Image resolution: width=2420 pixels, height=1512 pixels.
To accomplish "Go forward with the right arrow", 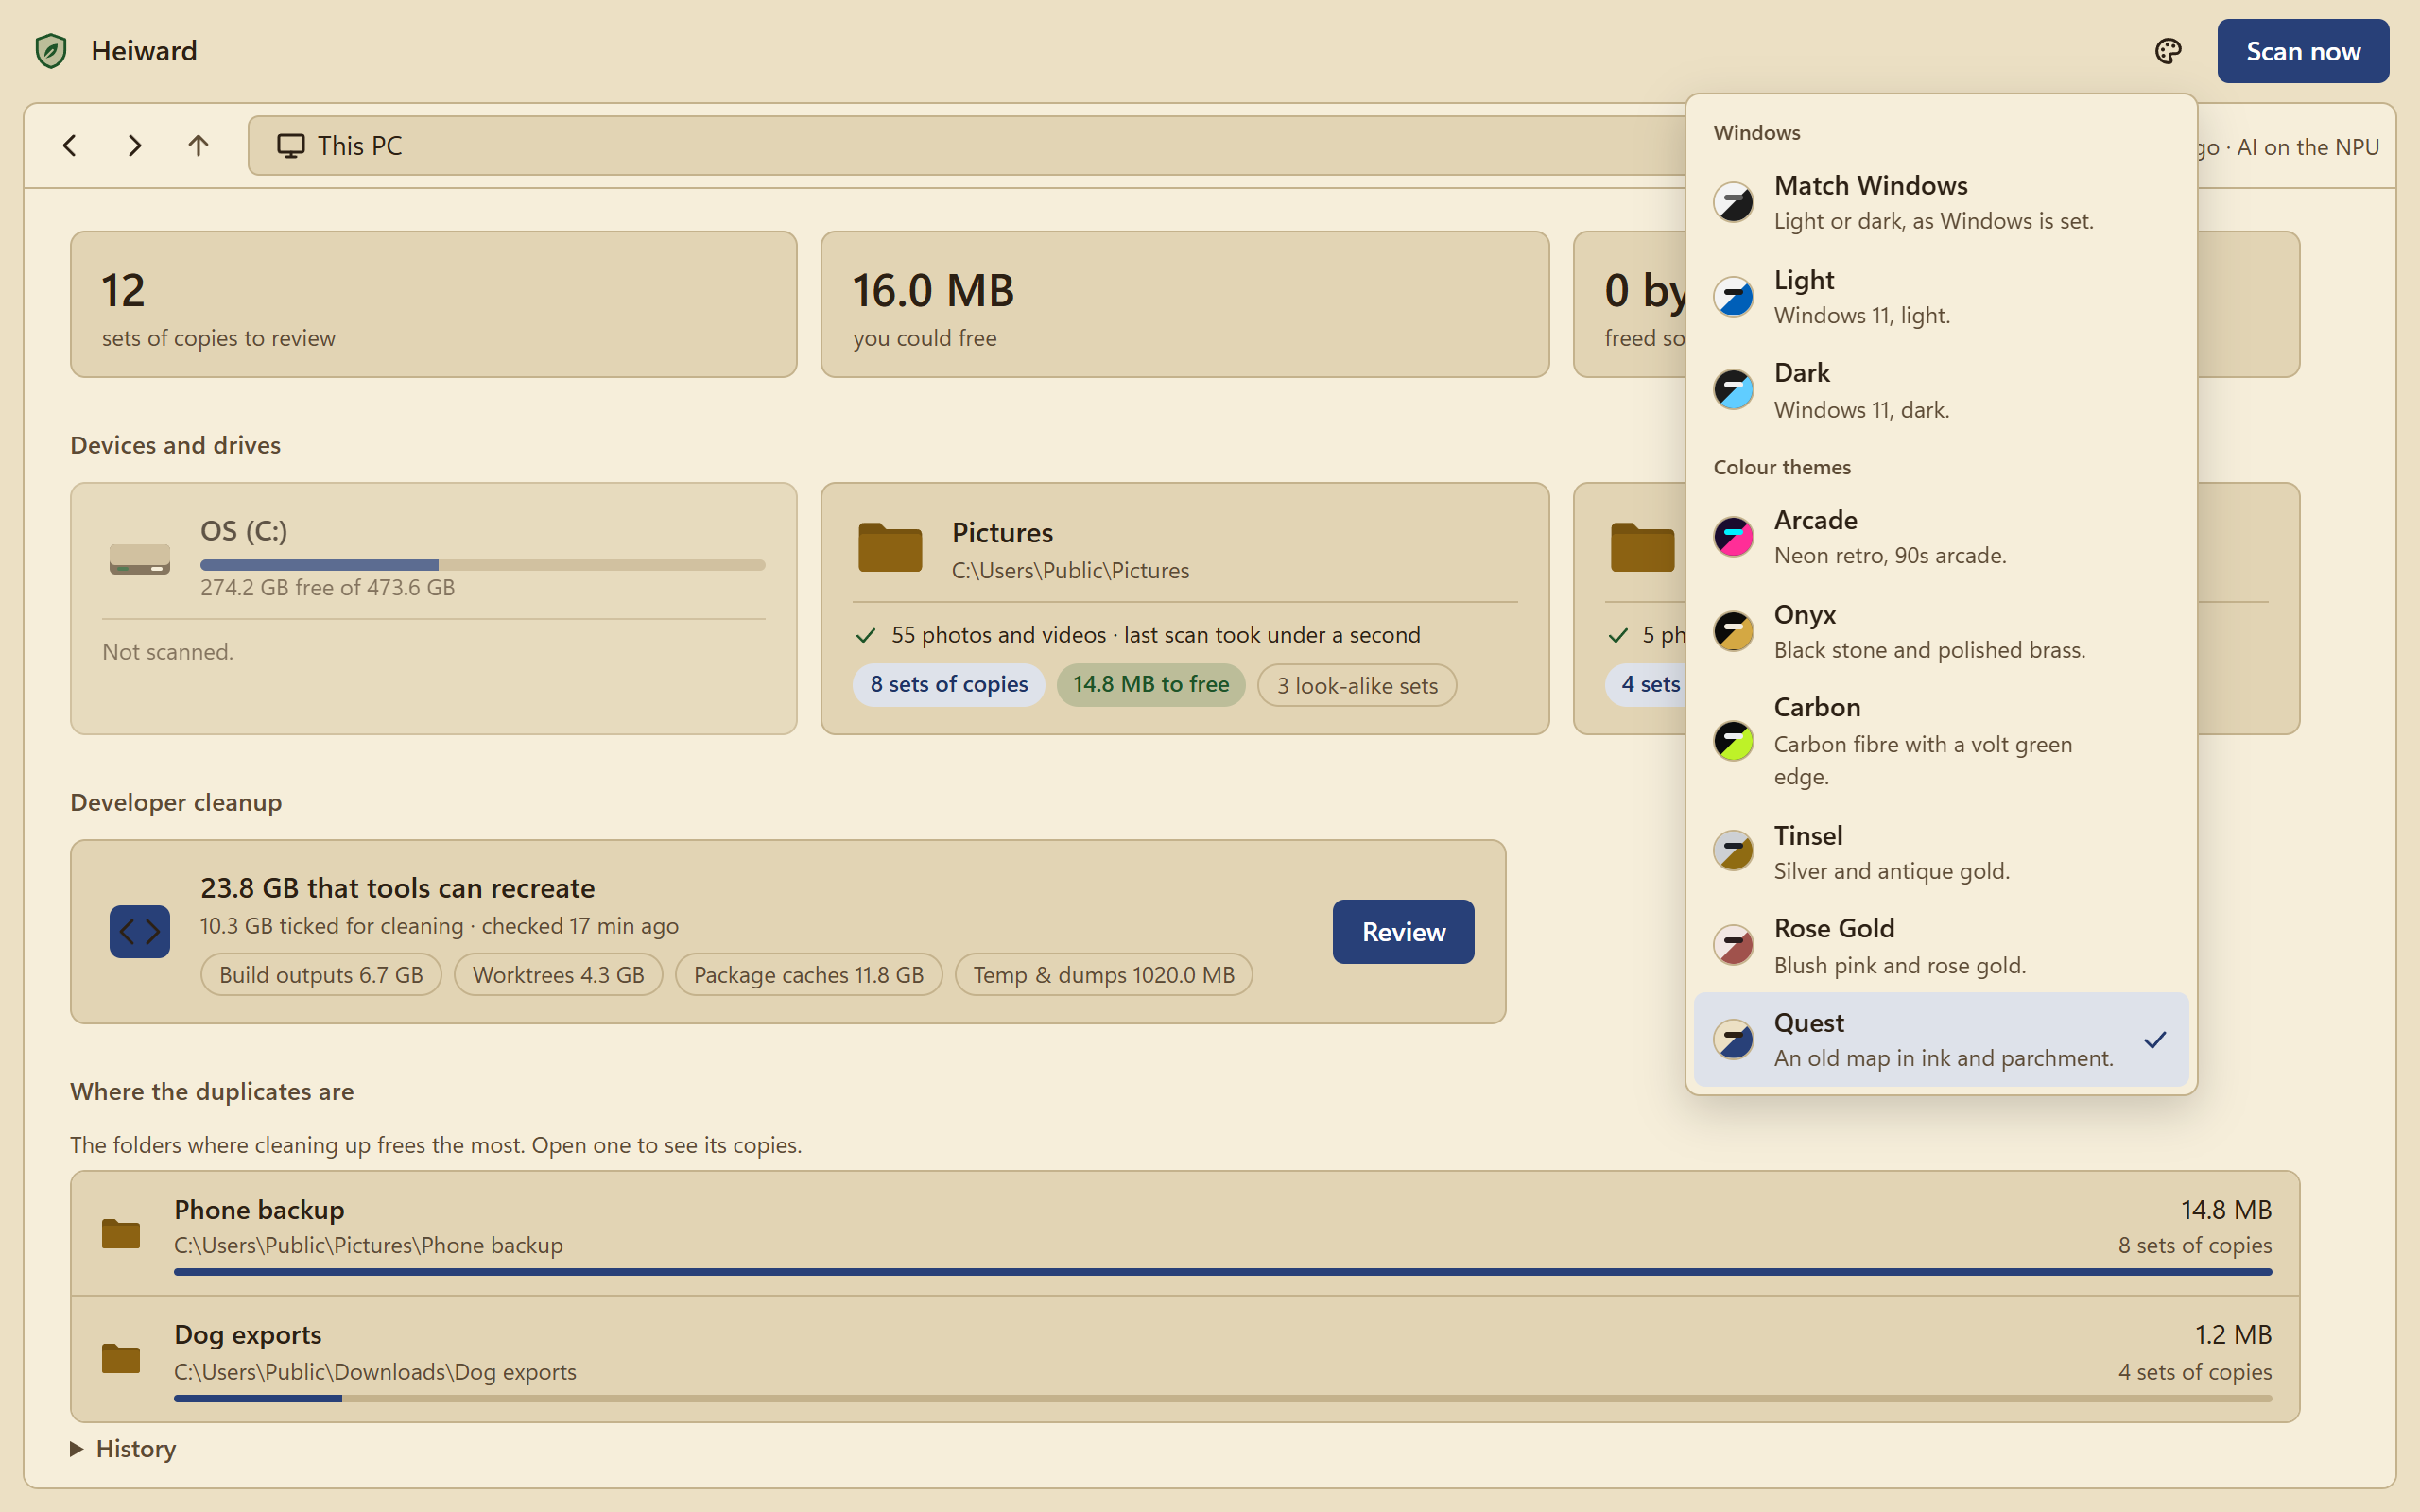I will point(134,146).
